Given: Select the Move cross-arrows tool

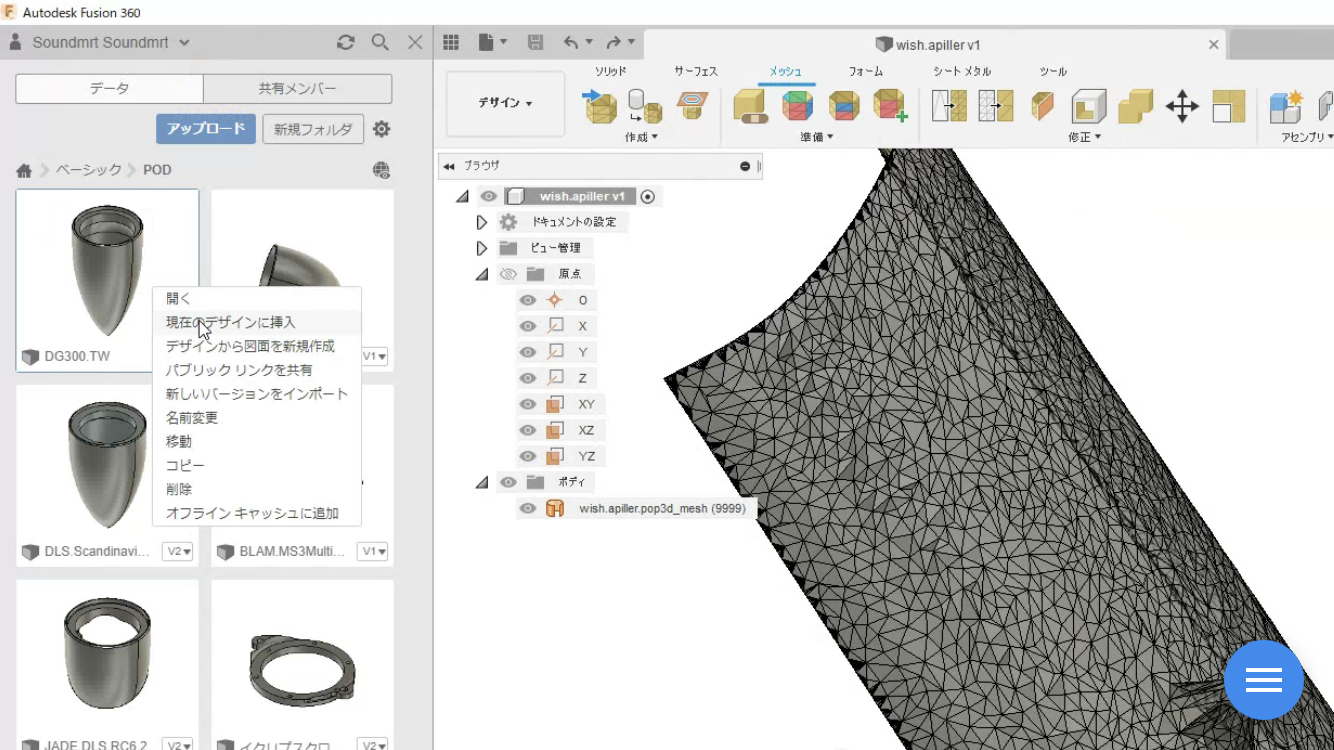Looking at the screenshot, I should 1182,106.
